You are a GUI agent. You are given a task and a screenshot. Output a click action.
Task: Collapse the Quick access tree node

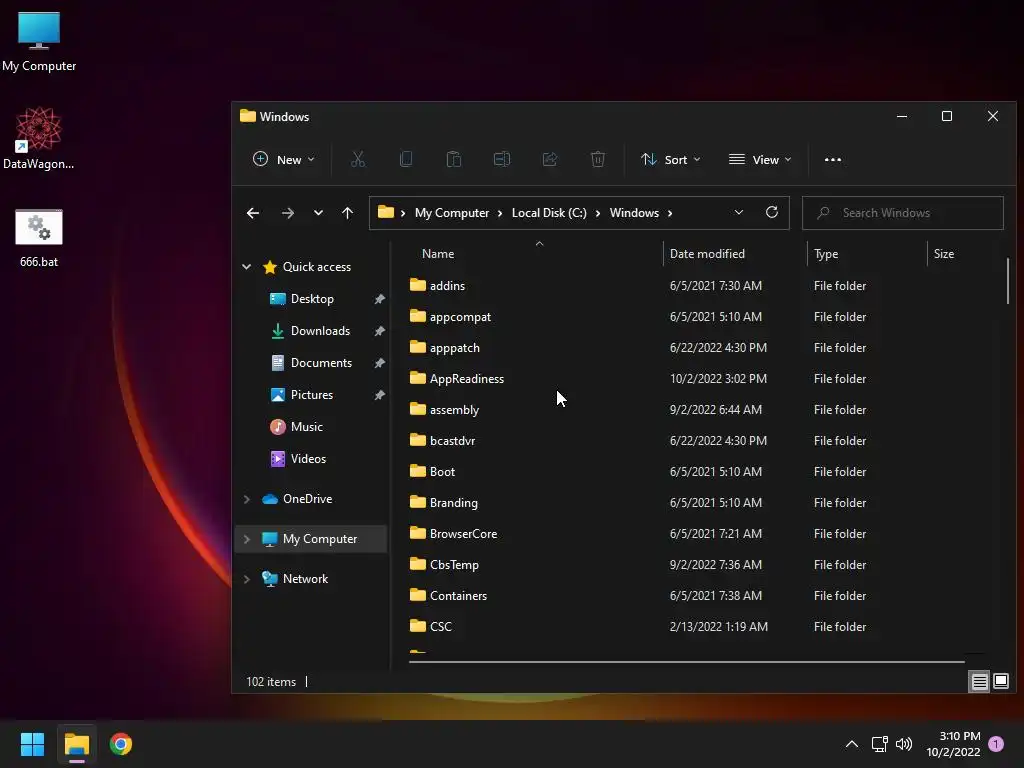coord(247,266)
